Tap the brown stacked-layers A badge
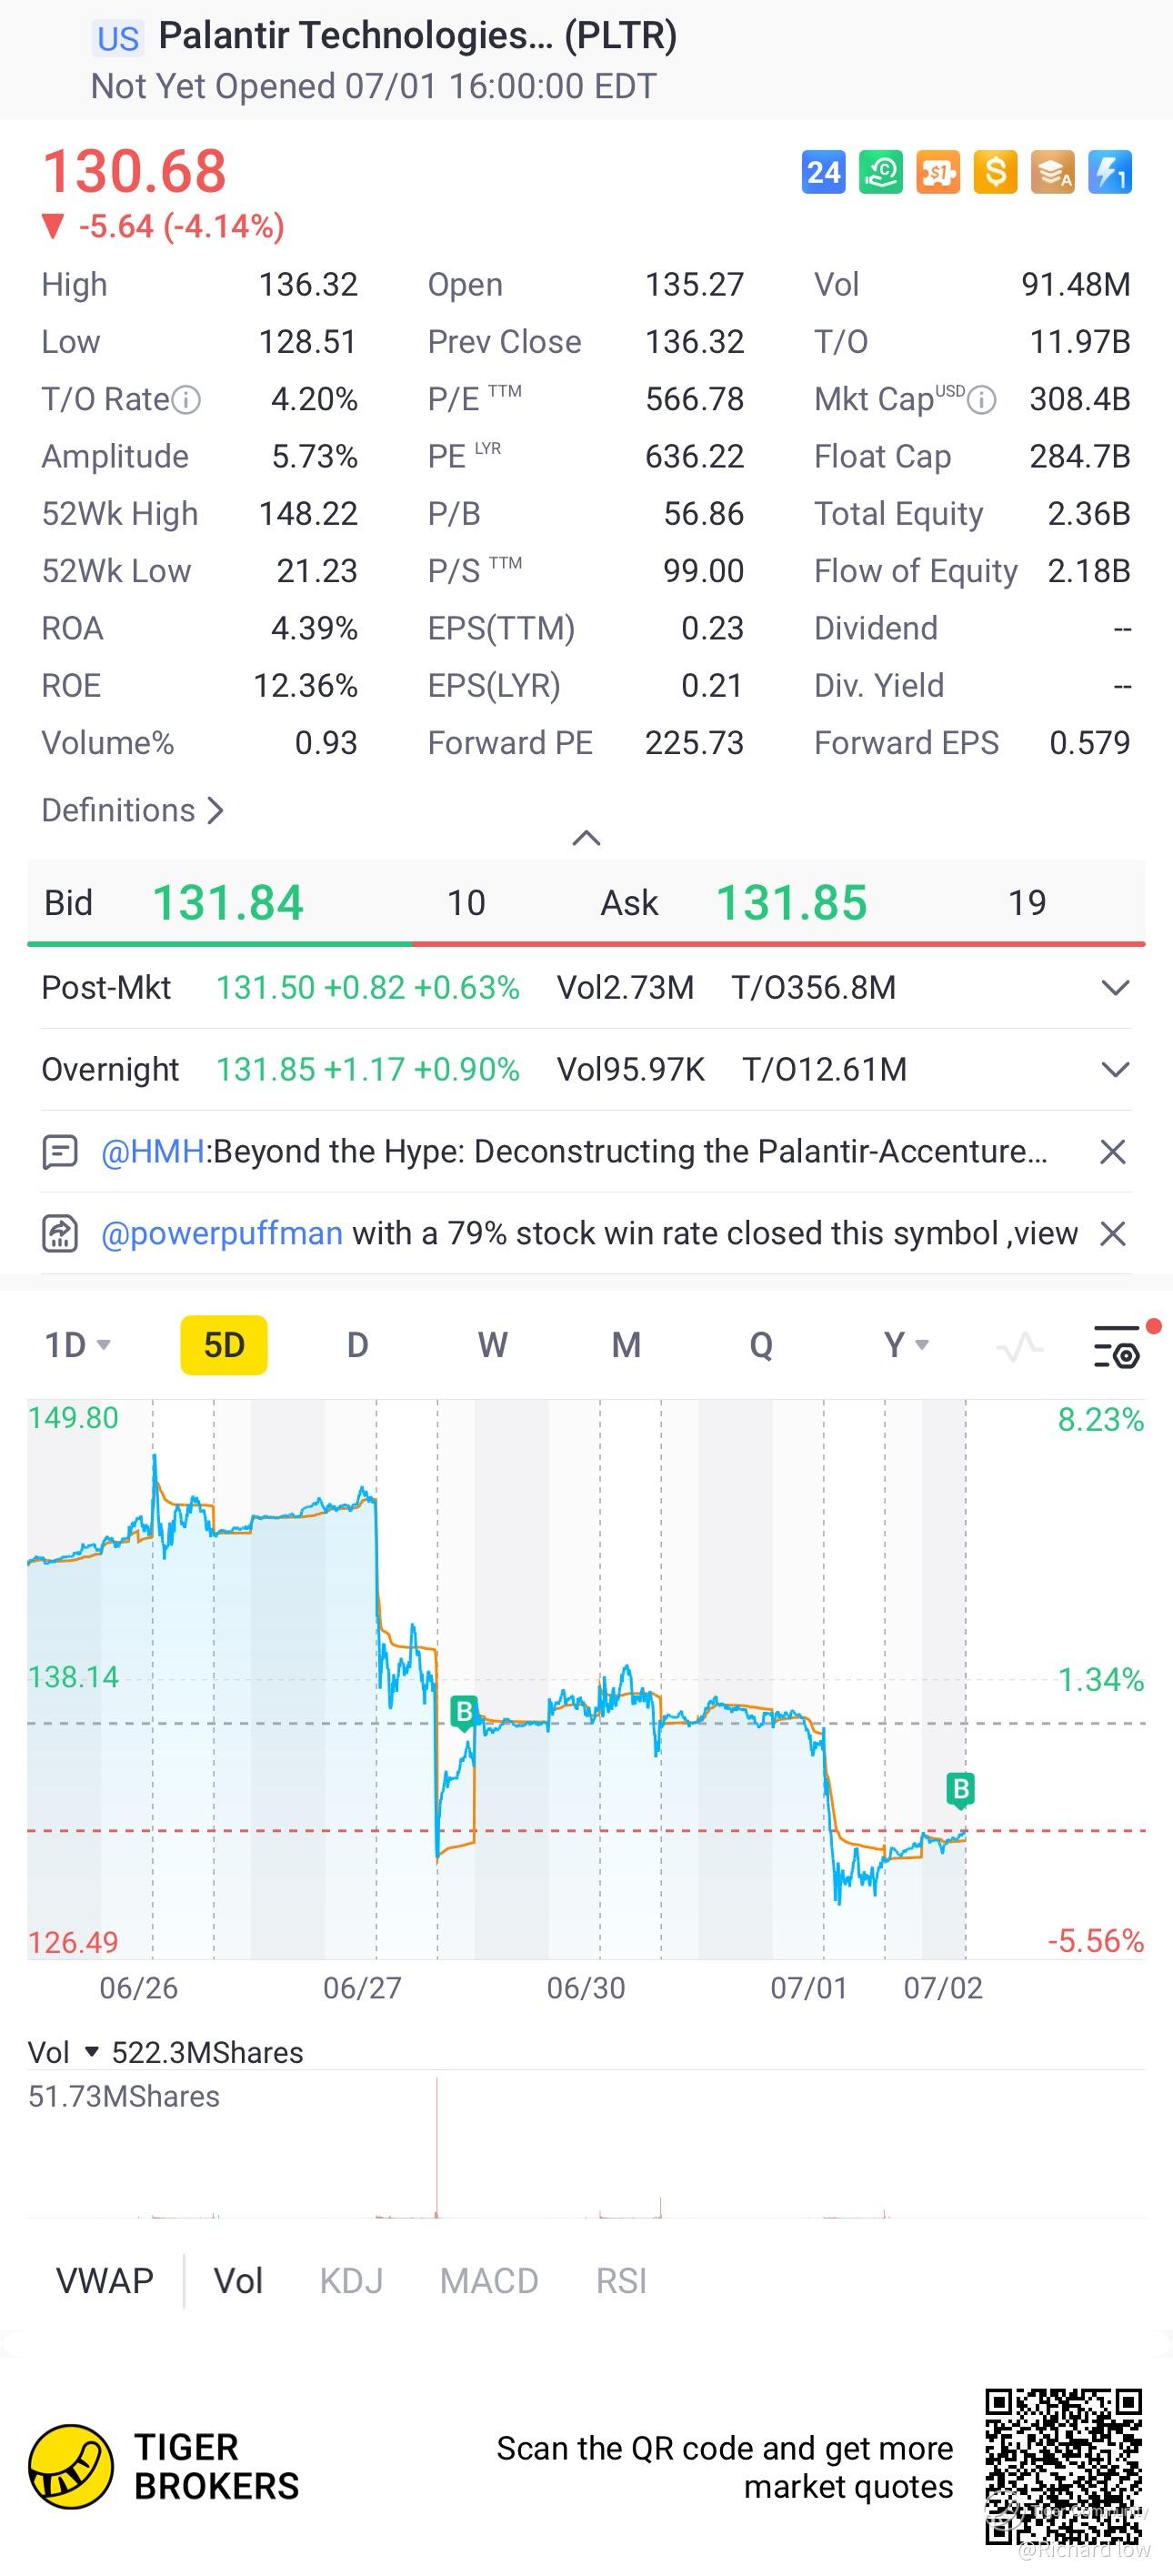This screenshot has height=2576, width=1173. [x=1053, y=172]
